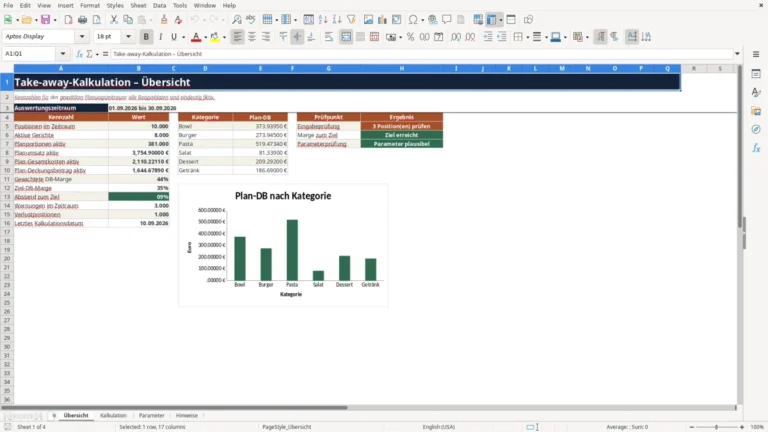Insert an image via the picture icon
This screenshot has width=768, height=432.
pos(368,20)
